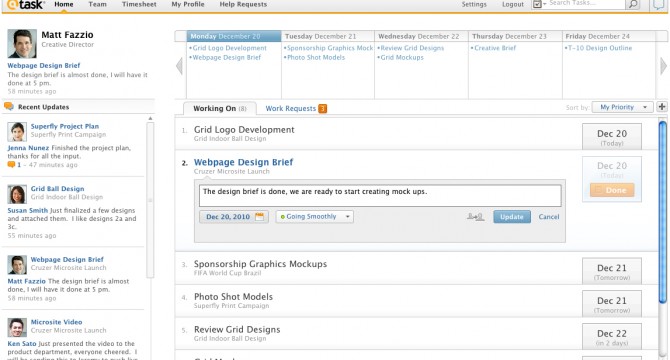Open the Superfly Project Plan update

pyautogui.click(x=65, y=126)
